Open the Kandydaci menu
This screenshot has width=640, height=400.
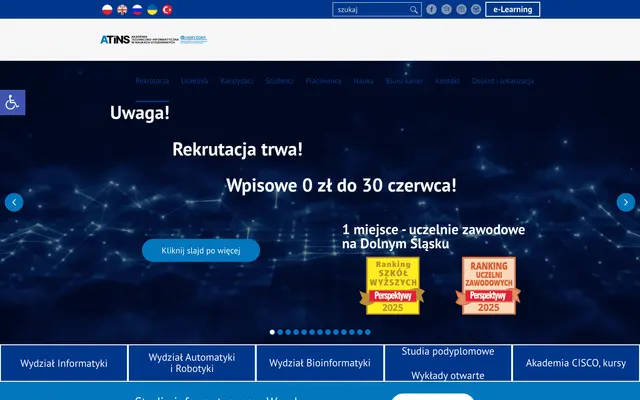click(x=237, y=81)
